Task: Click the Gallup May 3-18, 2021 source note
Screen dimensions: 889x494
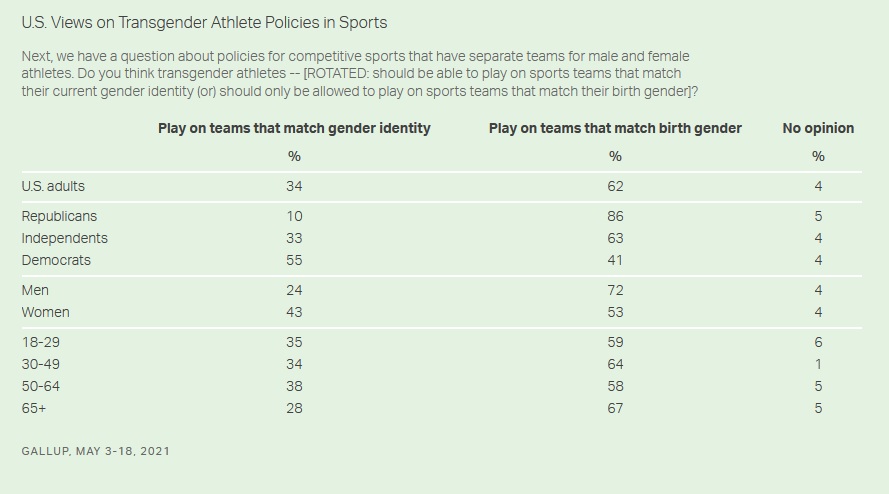Action: [x=95, y=451]
